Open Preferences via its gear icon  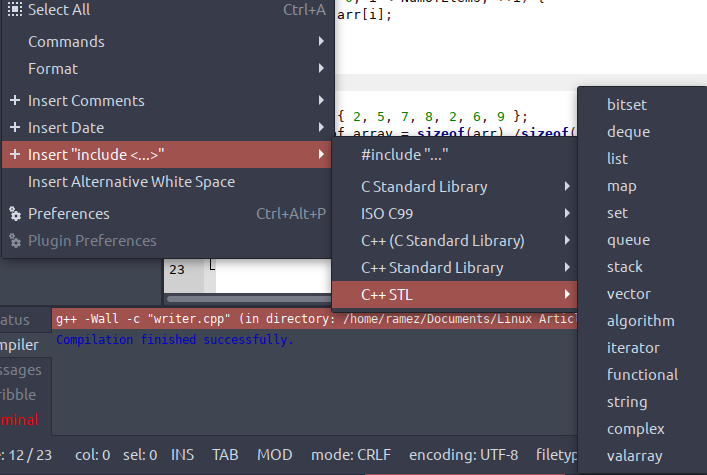(15, 214)
